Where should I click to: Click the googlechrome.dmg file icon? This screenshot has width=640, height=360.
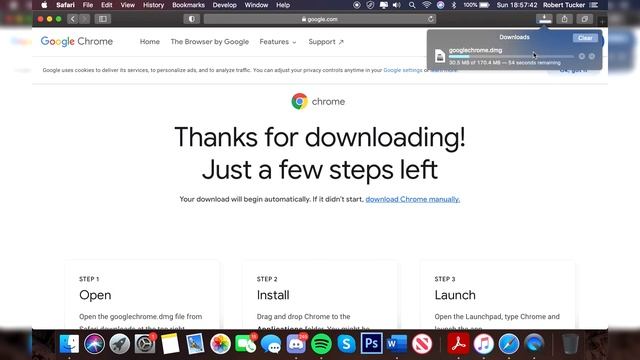[x=440, y=56]
